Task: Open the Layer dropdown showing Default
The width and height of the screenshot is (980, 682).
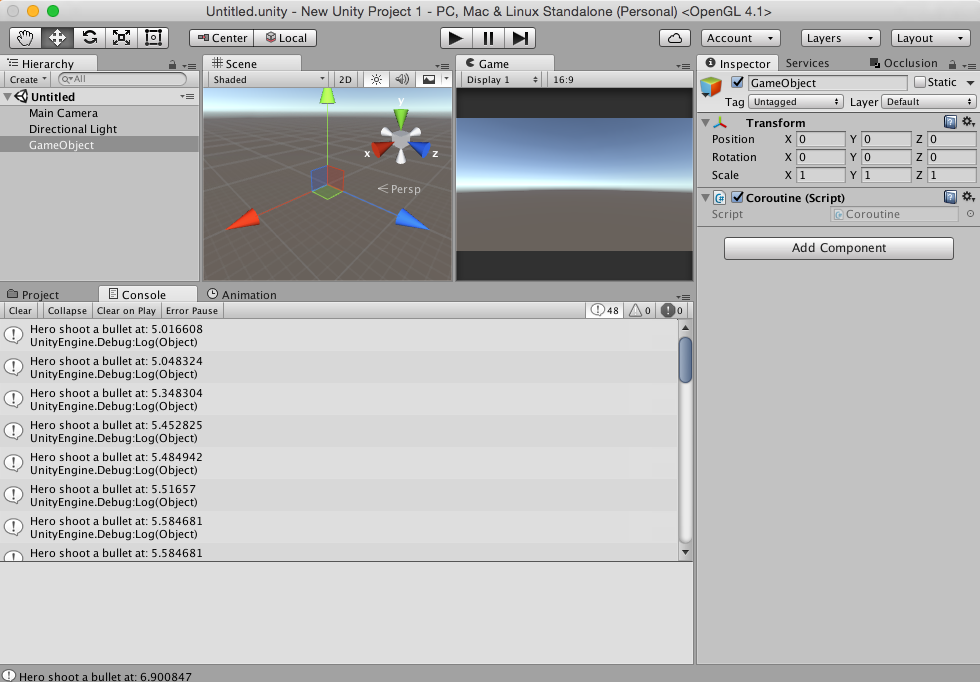Action: pos(927,101)
